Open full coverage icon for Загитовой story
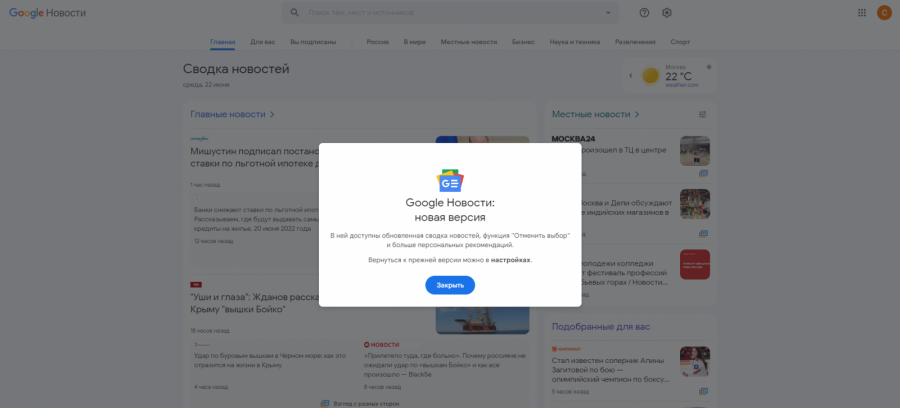900x408 pixels. (703, 391)
